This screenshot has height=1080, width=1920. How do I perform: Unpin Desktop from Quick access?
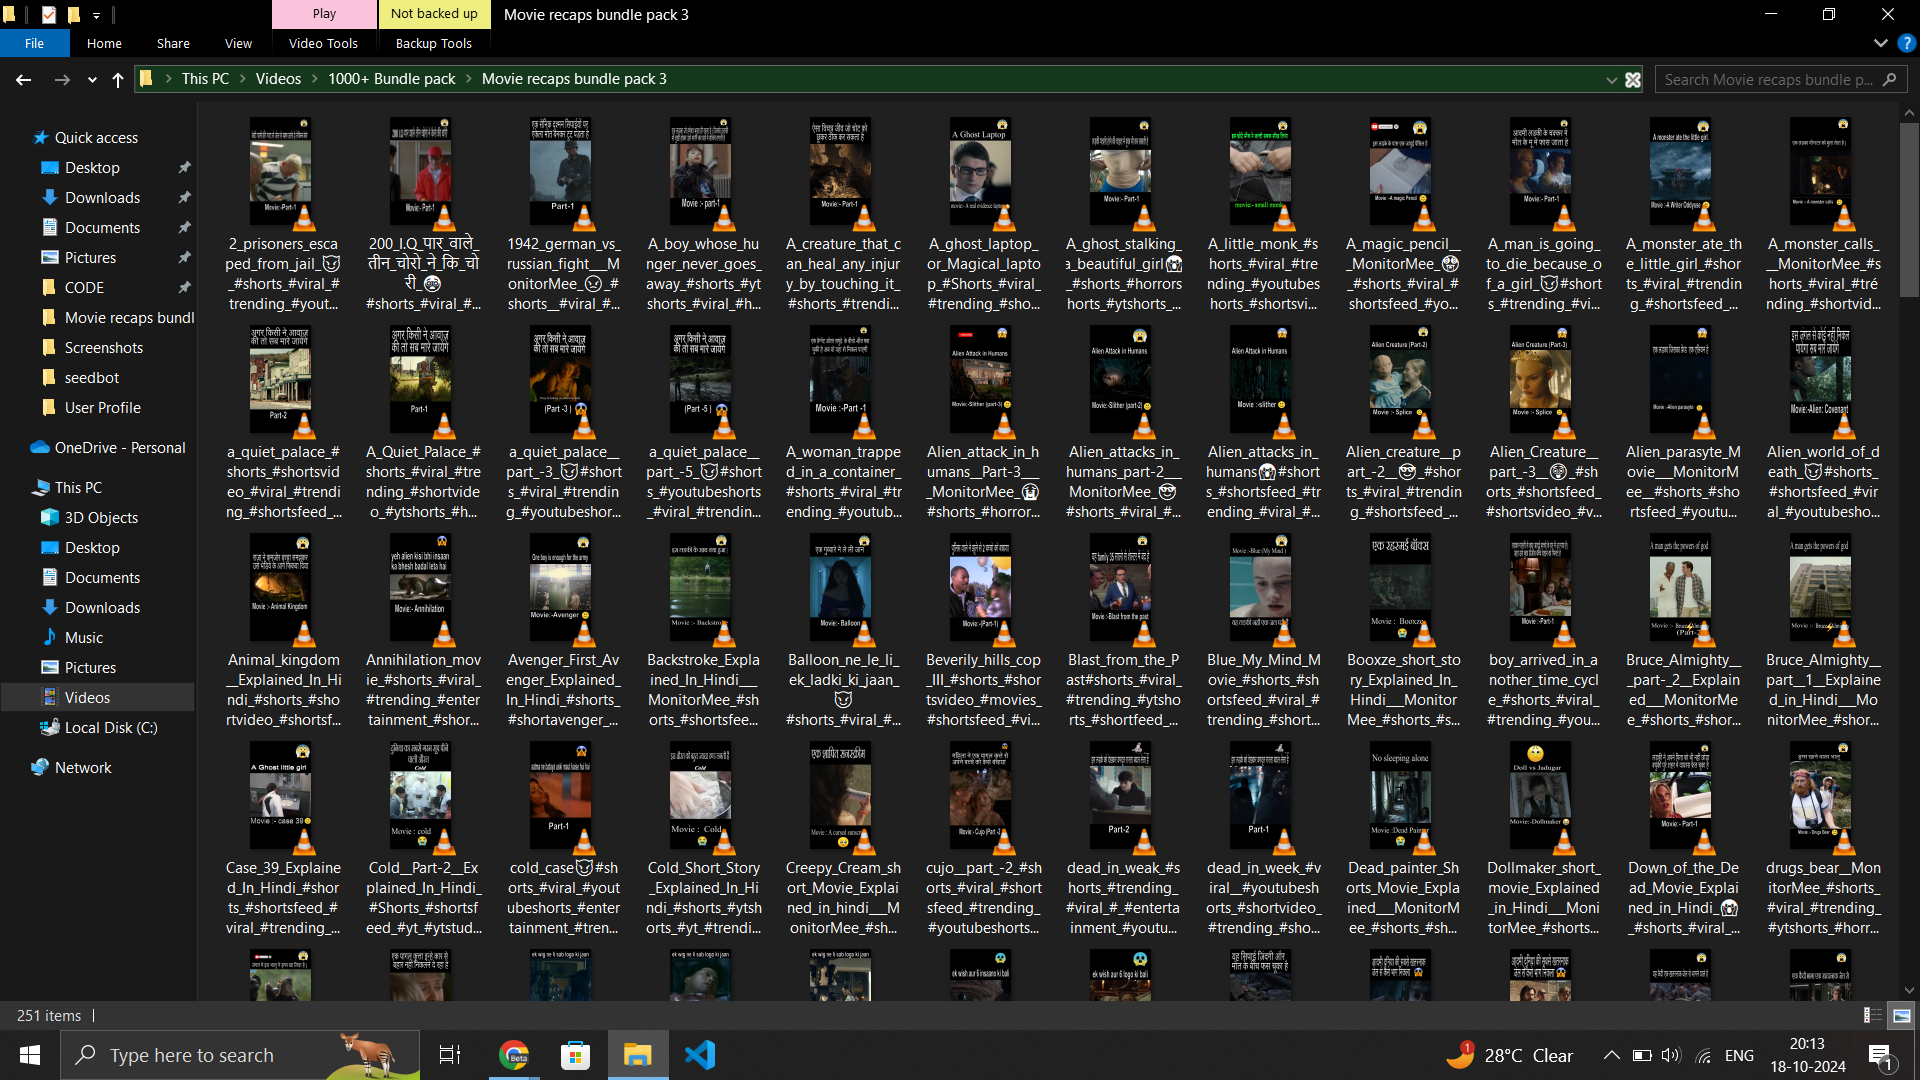[x=184, y=168]
